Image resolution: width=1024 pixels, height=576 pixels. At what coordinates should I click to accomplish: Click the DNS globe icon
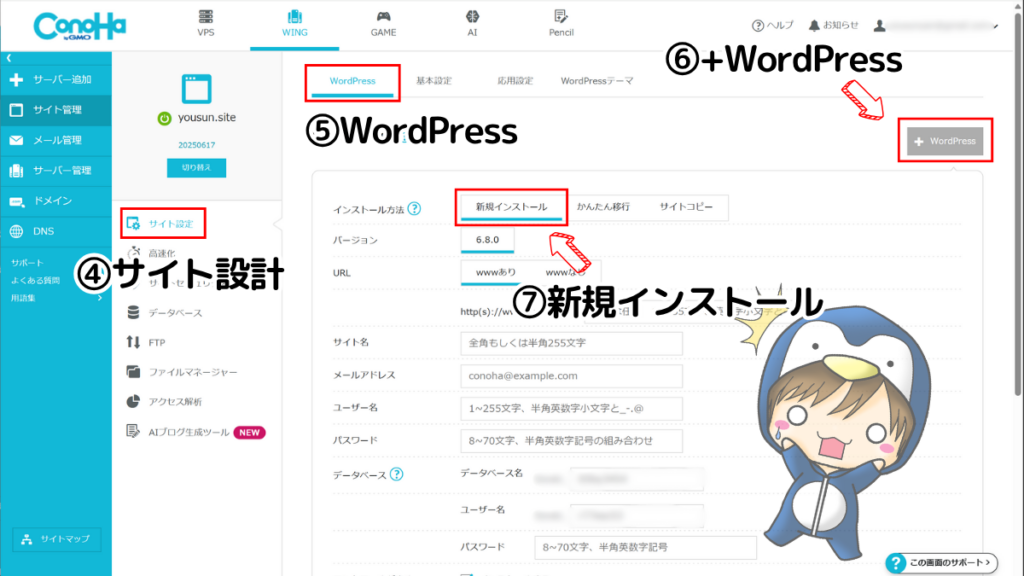coord(16,231)
